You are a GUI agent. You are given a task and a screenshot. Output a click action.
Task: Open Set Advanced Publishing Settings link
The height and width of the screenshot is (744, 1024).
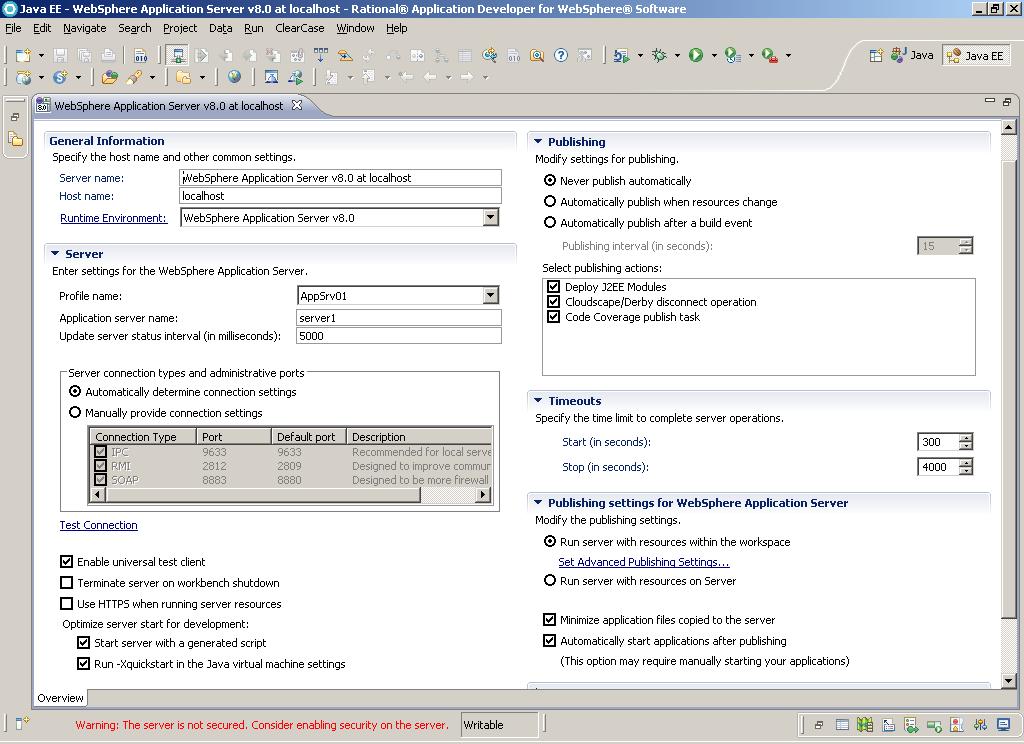[644, 561]
